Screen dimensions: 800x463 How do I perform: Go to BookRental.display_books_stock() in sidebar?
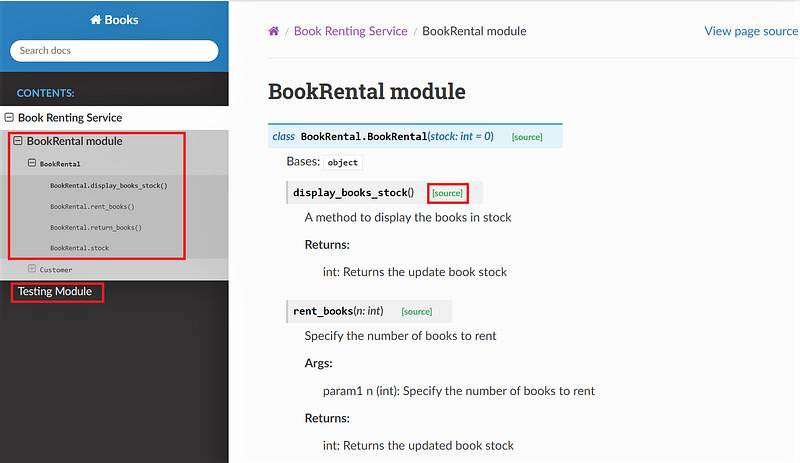tap(109, 186)
